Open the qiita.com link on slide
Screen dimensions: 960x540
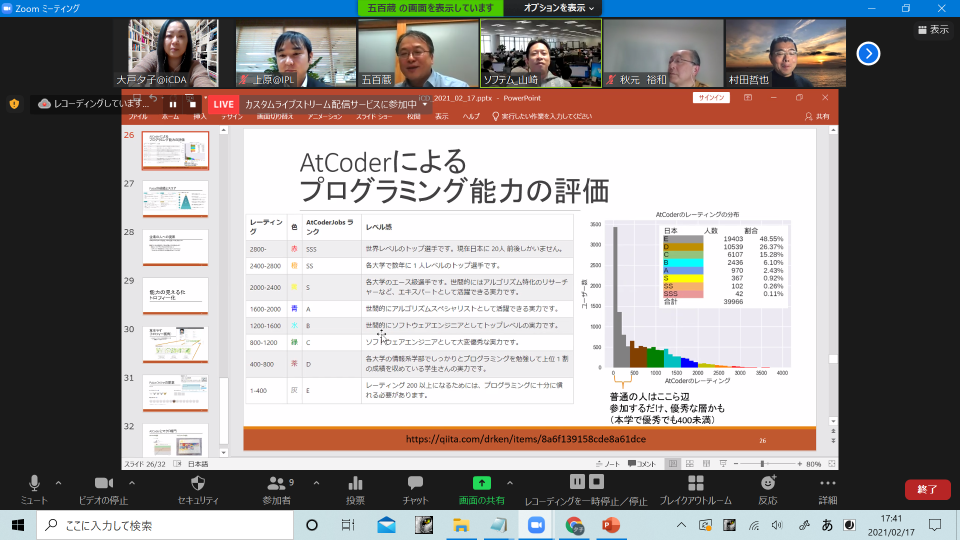coord(525,439)
